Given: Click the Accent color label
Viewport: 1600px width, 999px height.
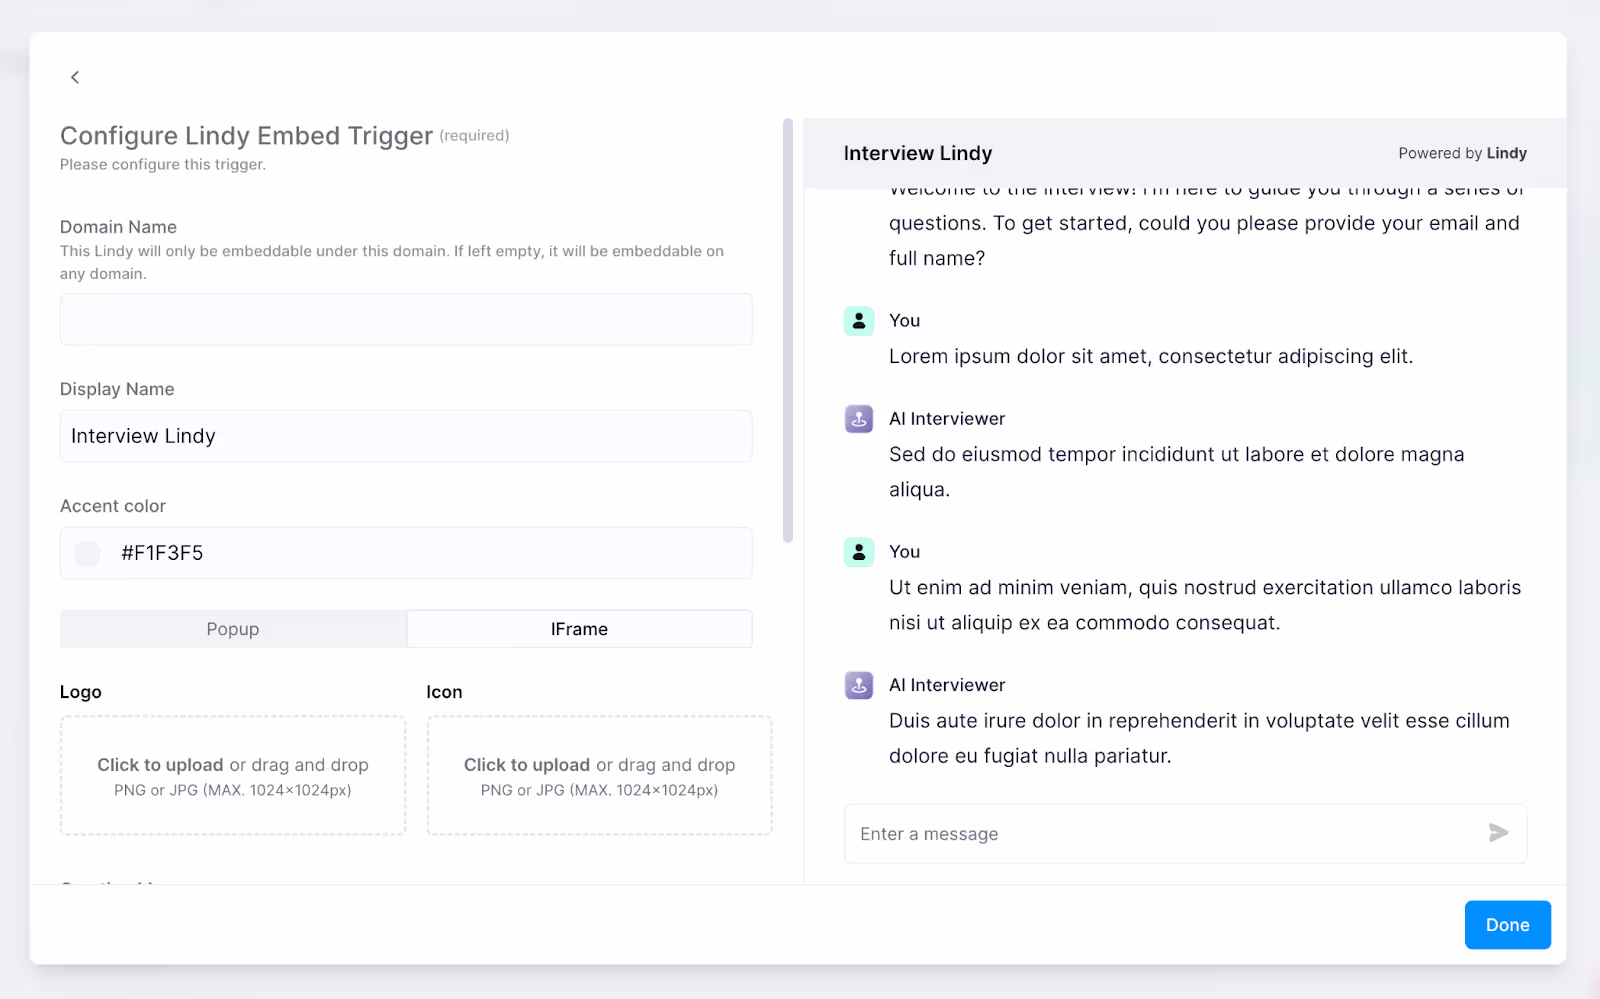Looking at the screenshot, I should 113,506.
